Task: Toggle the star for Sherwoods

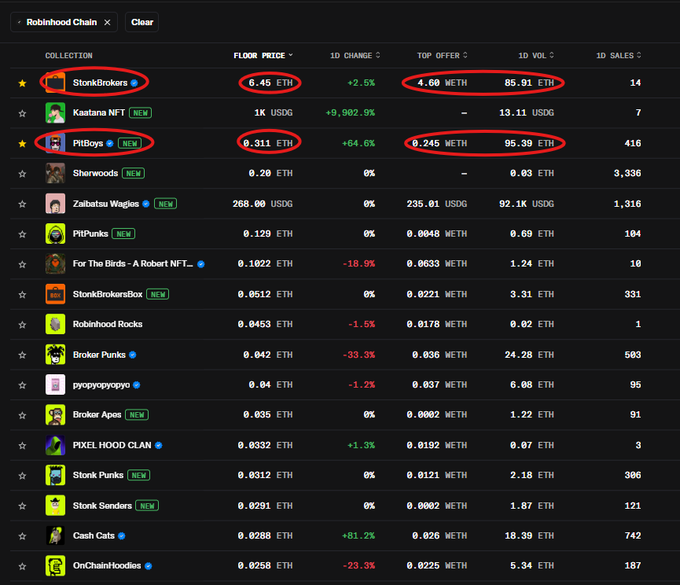Action: pos(23,174)
